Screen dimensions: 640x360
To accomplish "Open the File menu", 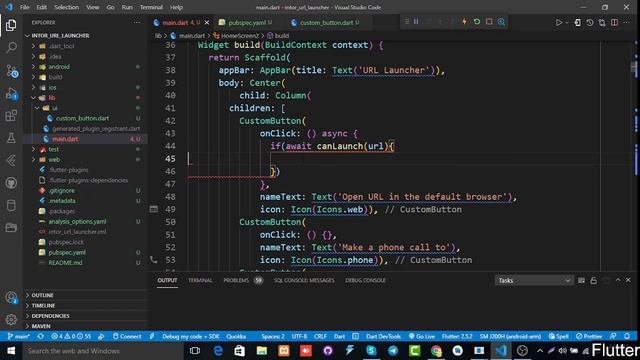I will (24, 7).
